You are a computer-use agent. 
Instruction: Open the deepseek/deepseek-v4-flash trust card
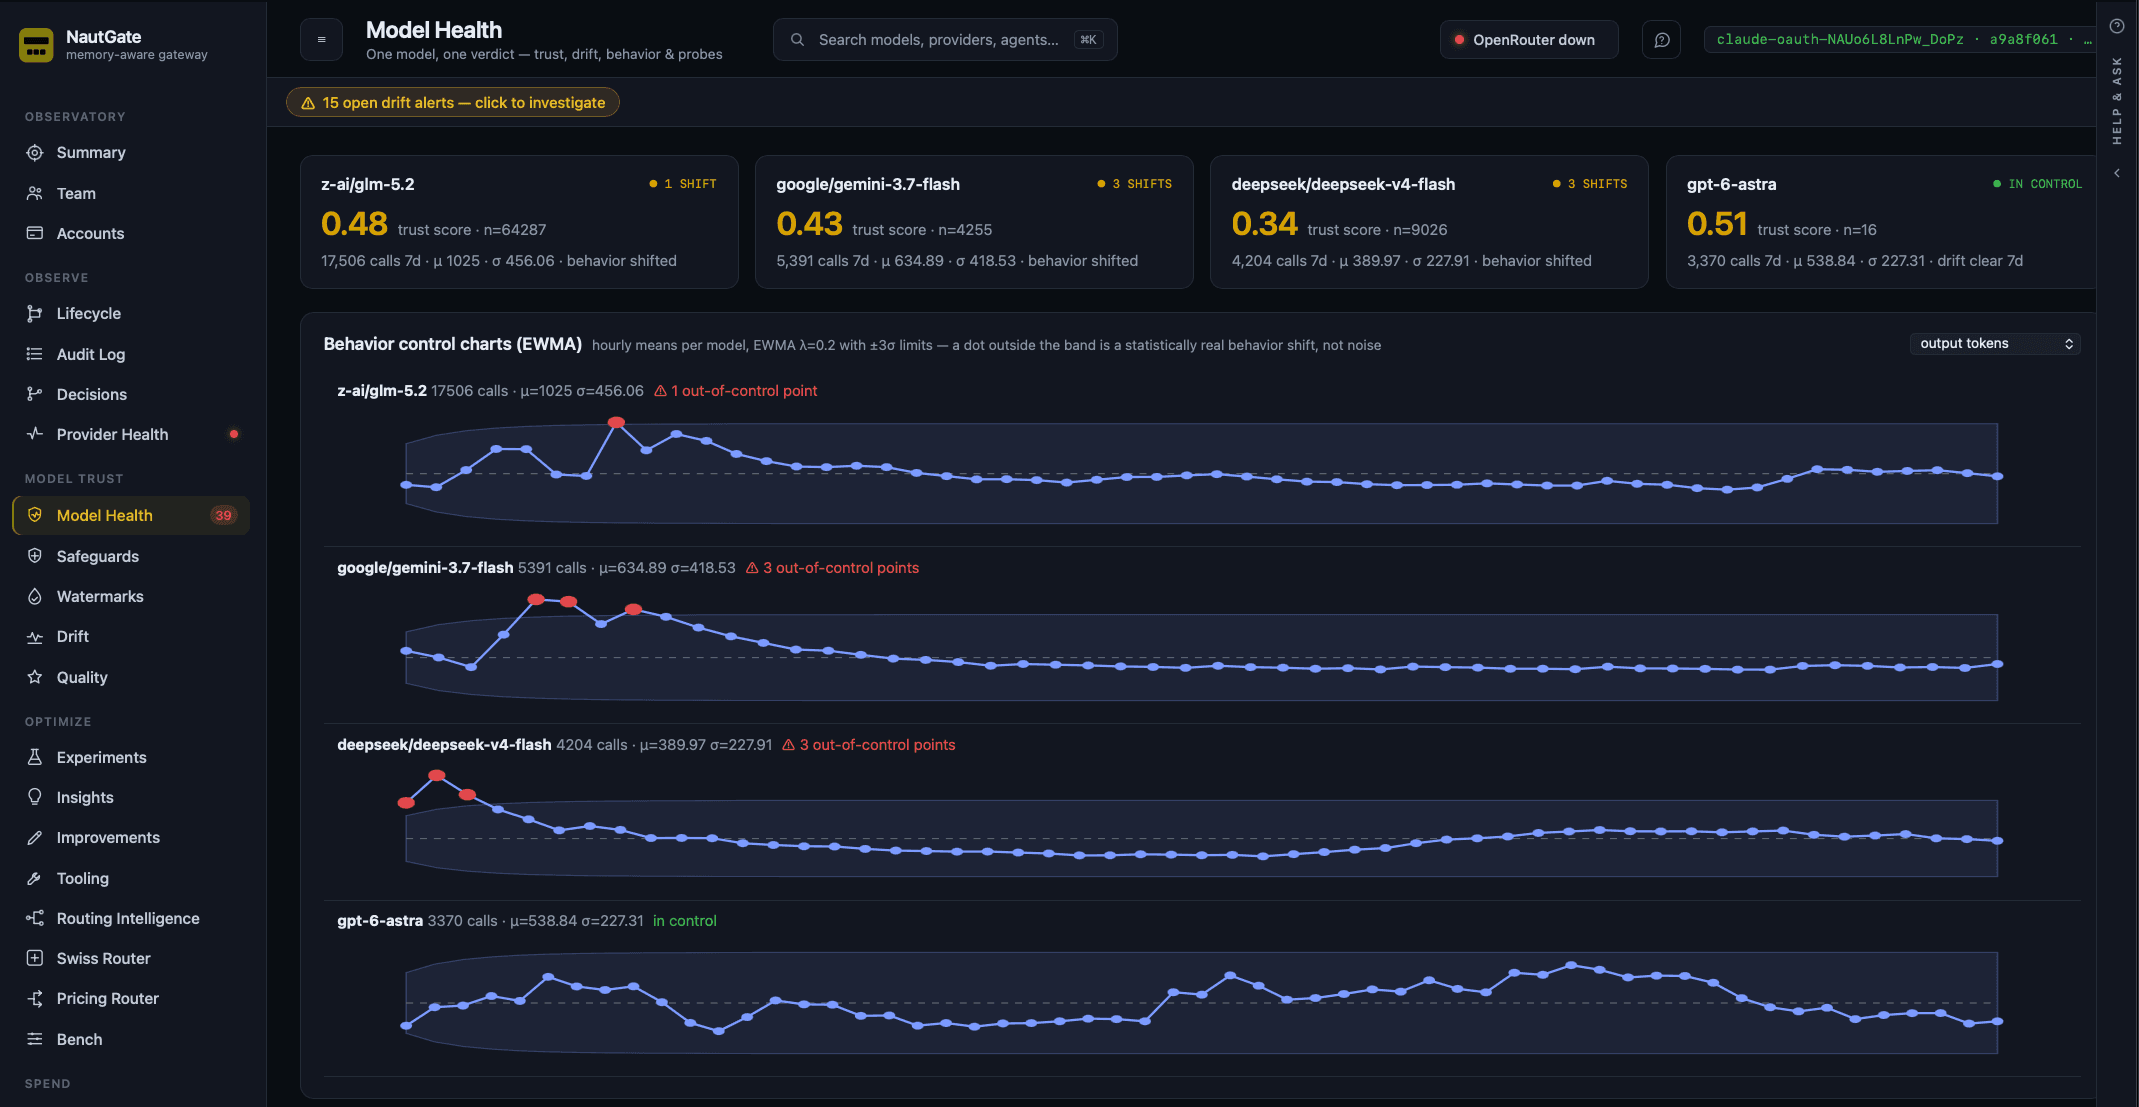(x=1429, y=222)
